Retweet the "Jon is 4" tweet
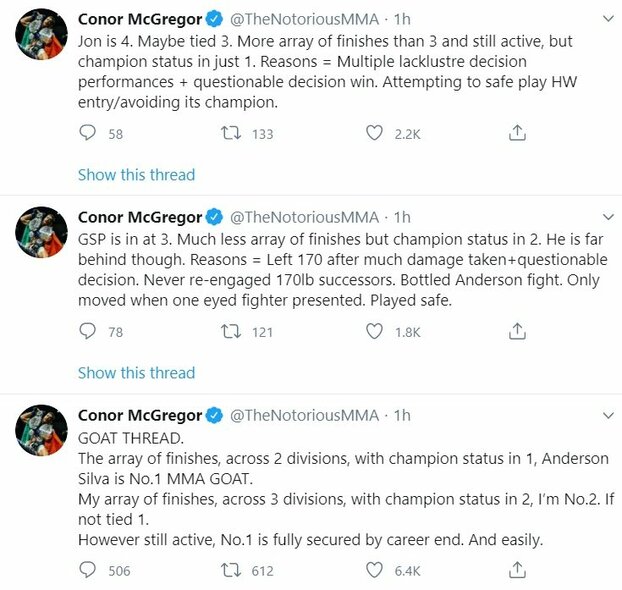The image size is (622, 590). tap(234, 133)
